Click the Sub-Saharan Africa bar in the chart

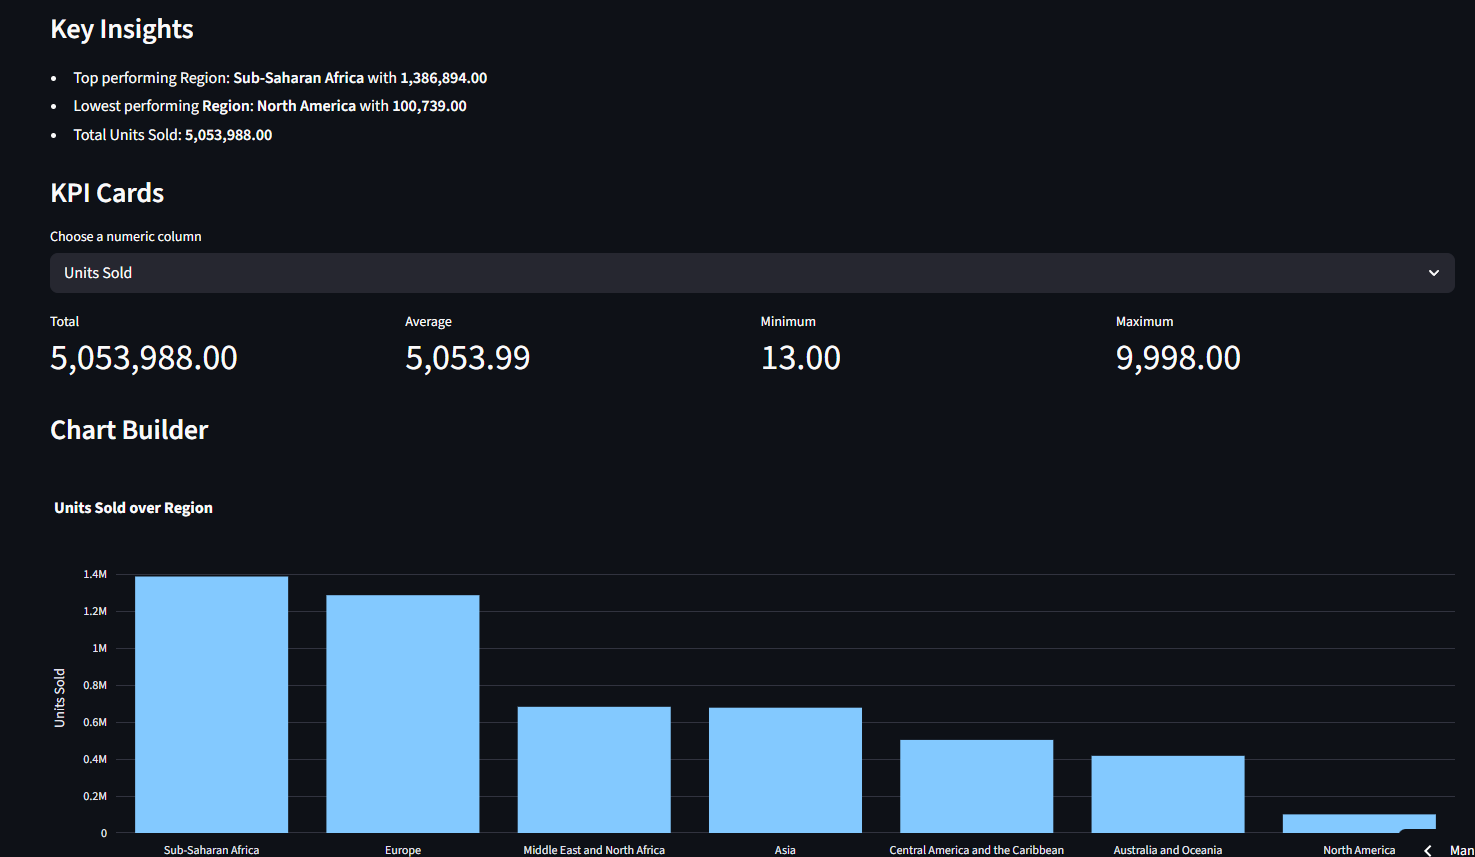click(211, 704)
